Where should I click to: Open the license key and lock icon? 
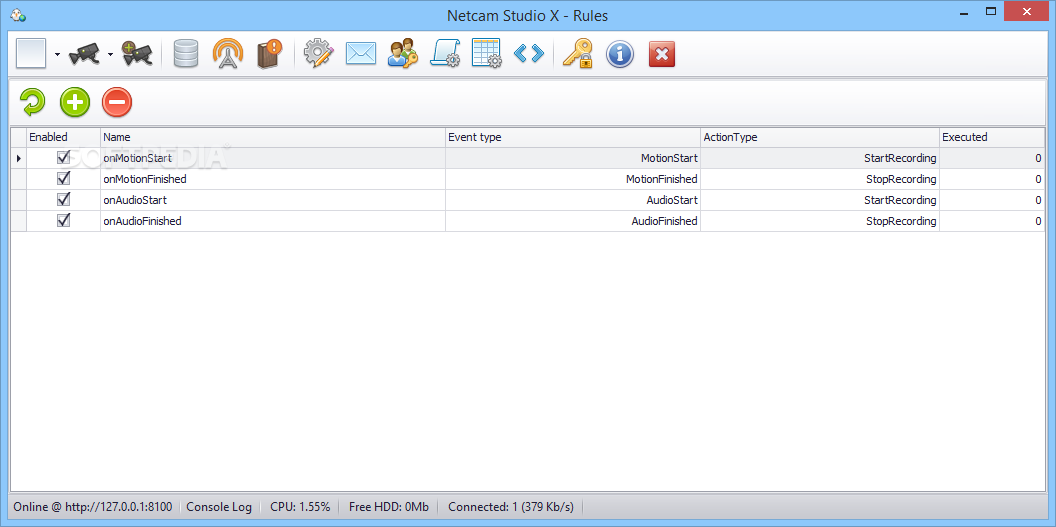tap(577, 54)
